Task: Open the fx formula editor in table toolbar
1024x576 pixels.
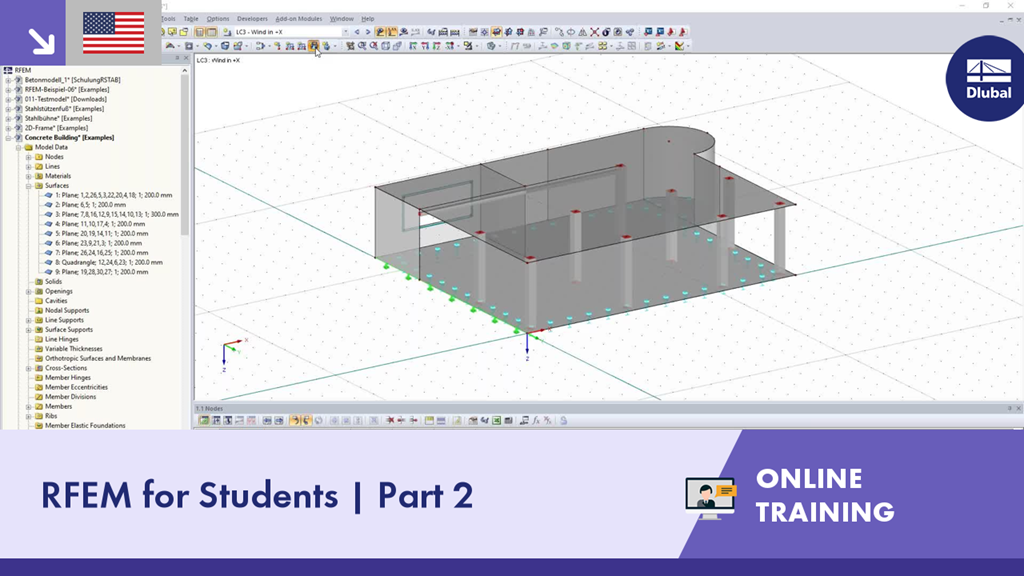Action: (x=536, y=421)
